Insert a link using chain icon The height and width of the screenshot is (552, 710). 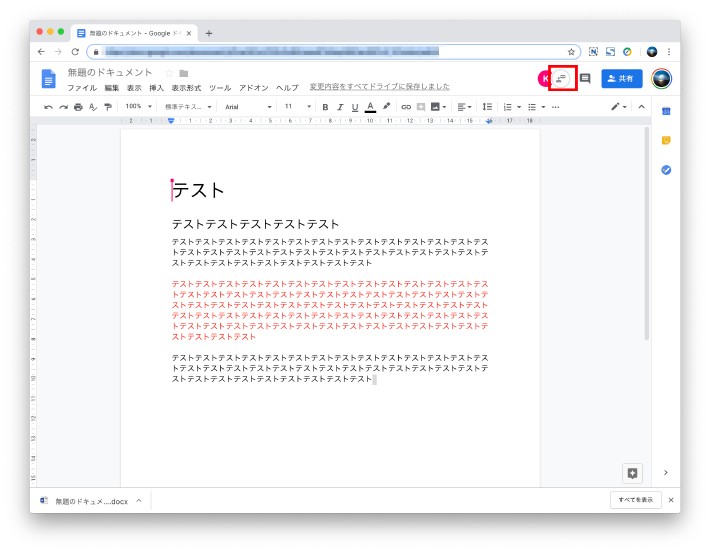pyautogui.click(x=406, y=107)
